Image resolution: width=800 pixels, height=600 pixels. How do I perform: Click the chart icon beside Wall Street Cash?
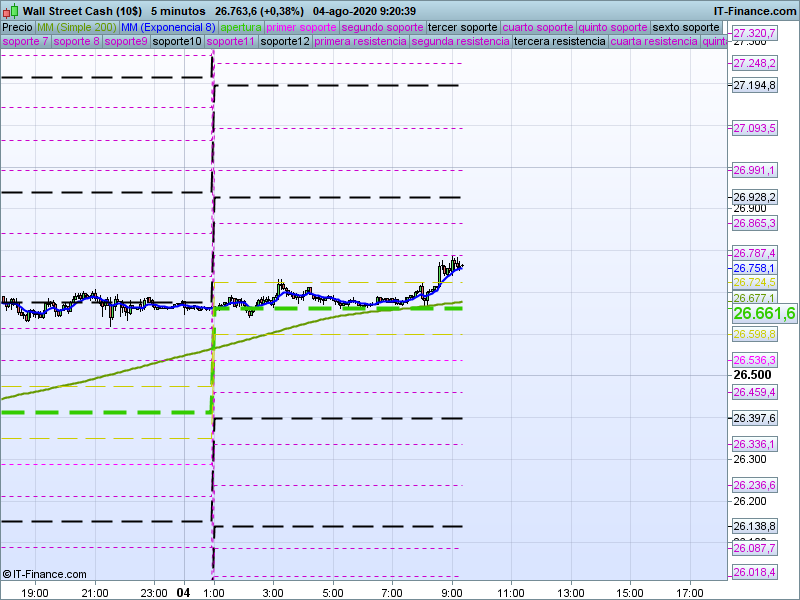[x=11, y=10]
